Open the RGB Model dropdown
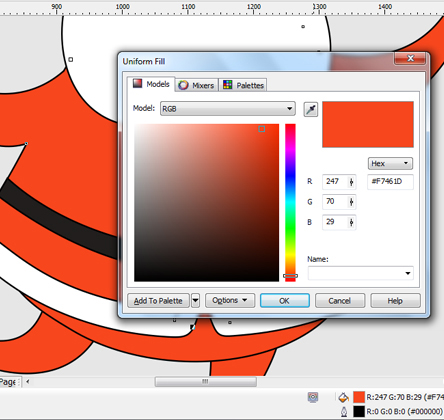The height and width of the screenshot is (420, 444). coord(228,109)
